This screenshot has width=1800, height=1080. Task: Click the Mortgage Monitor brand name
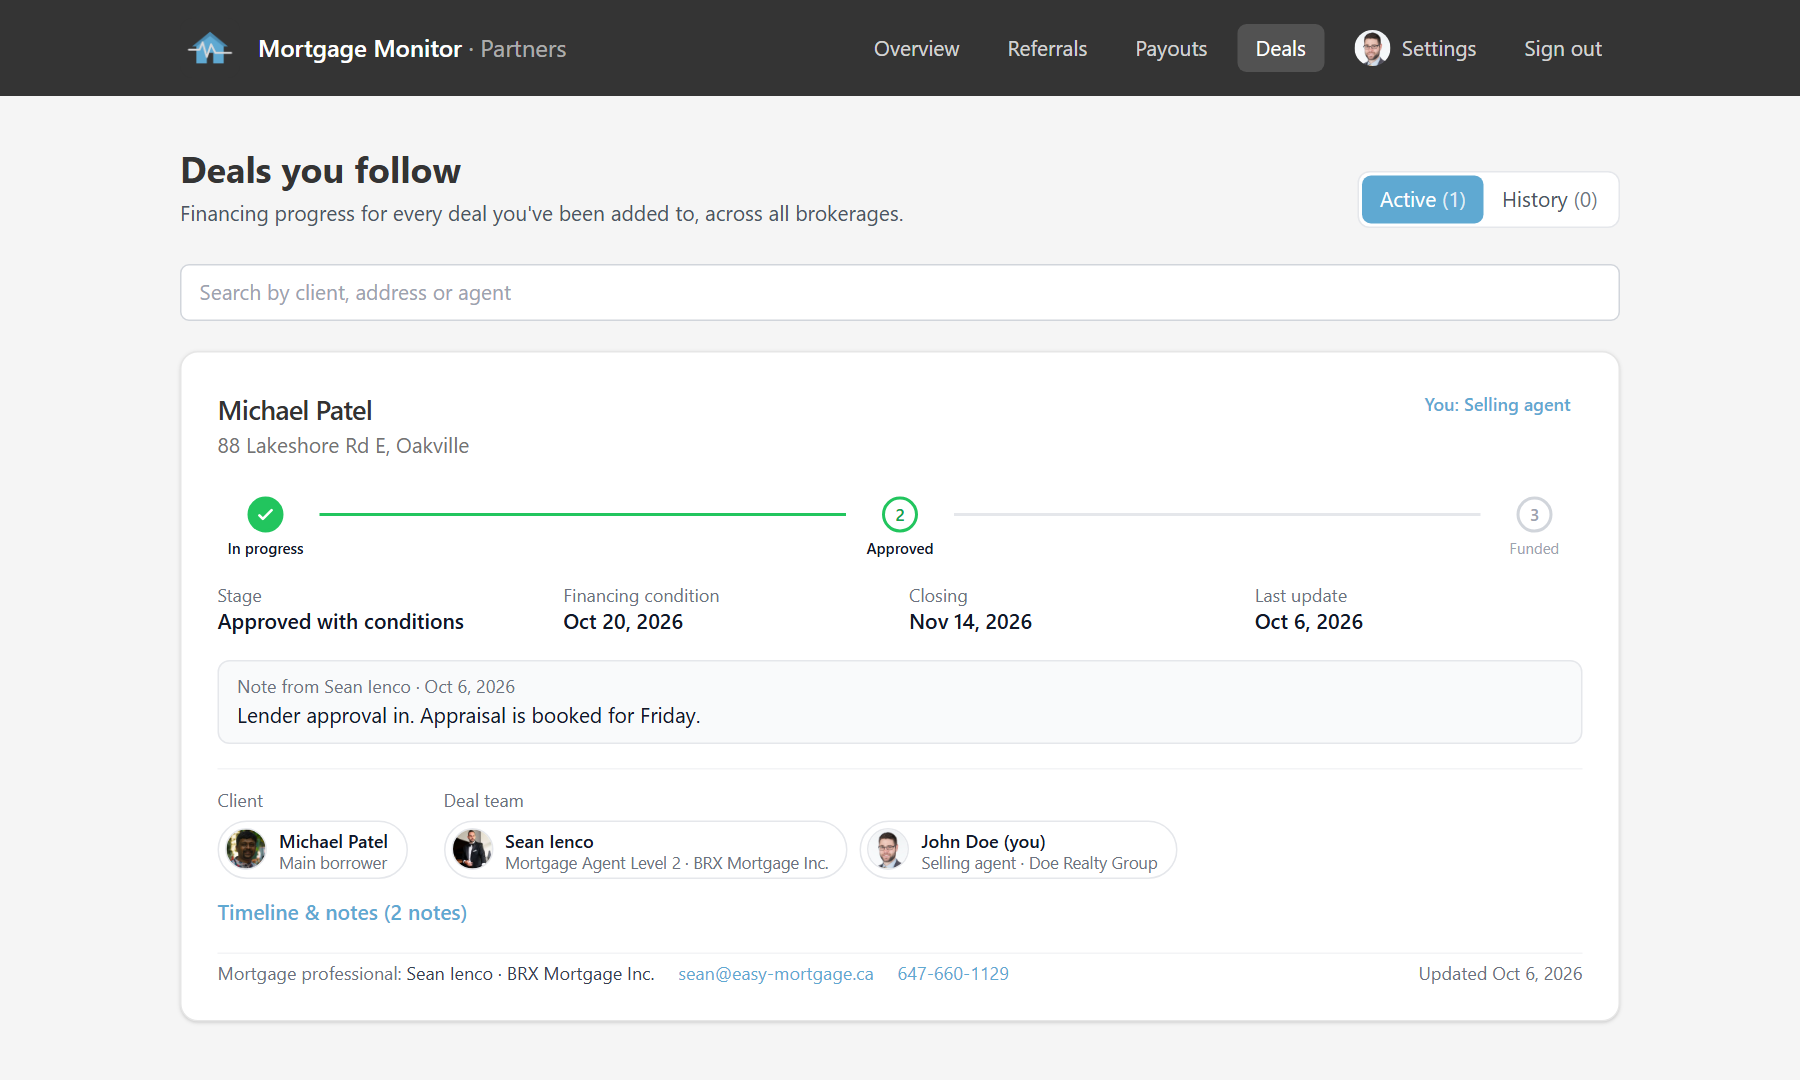pyautogui.click(x=360, y=49)
